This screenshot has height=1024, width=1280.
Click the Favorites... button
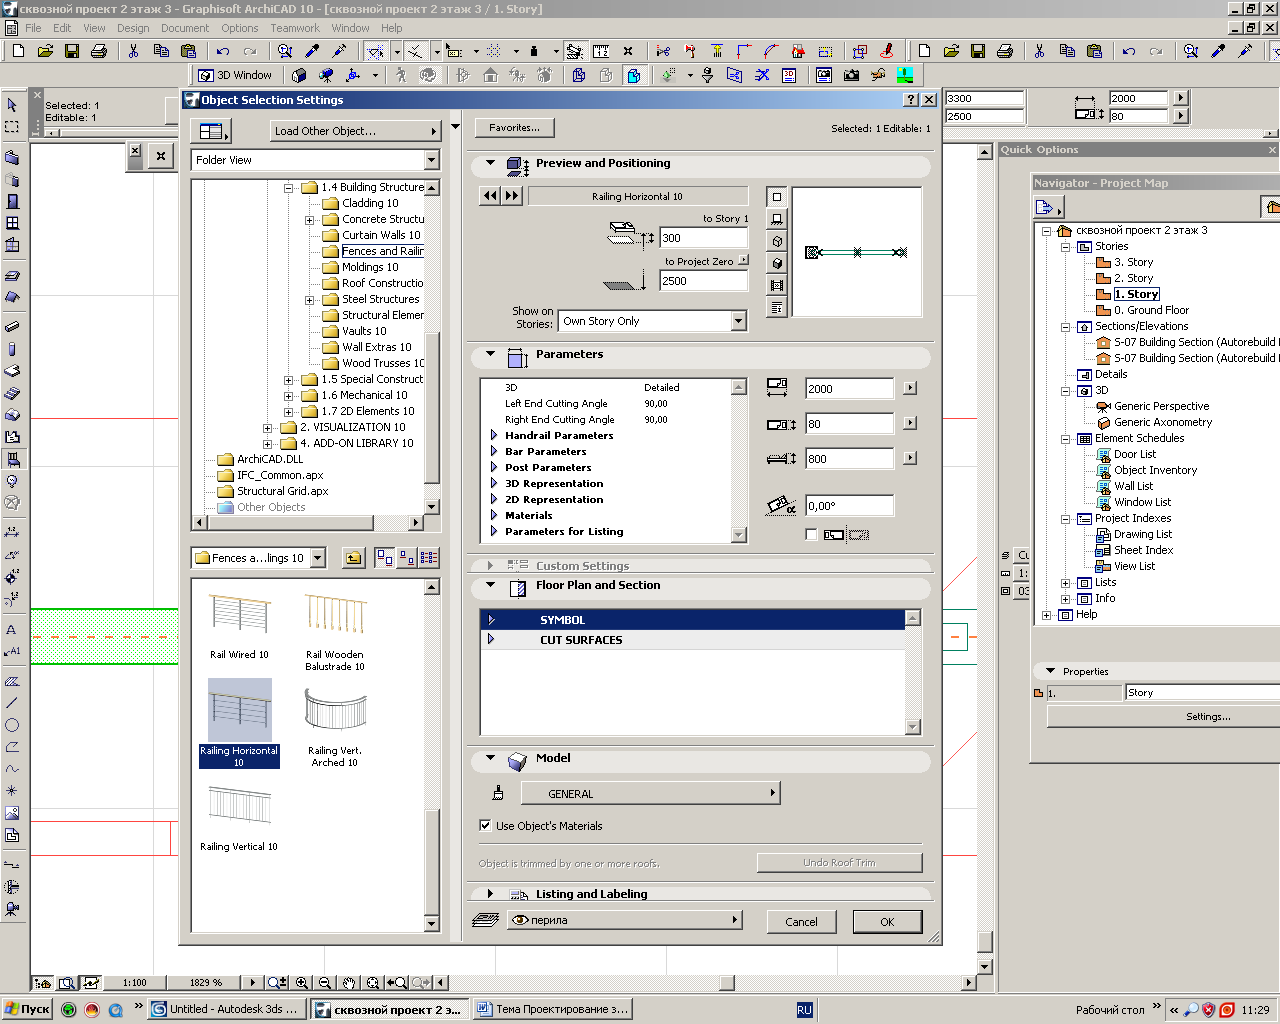pos(515,128)
